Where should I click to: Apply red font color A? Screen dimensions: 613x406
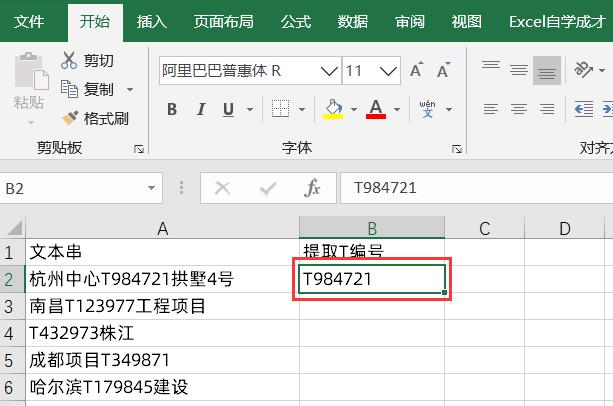(x=376, y=109)
